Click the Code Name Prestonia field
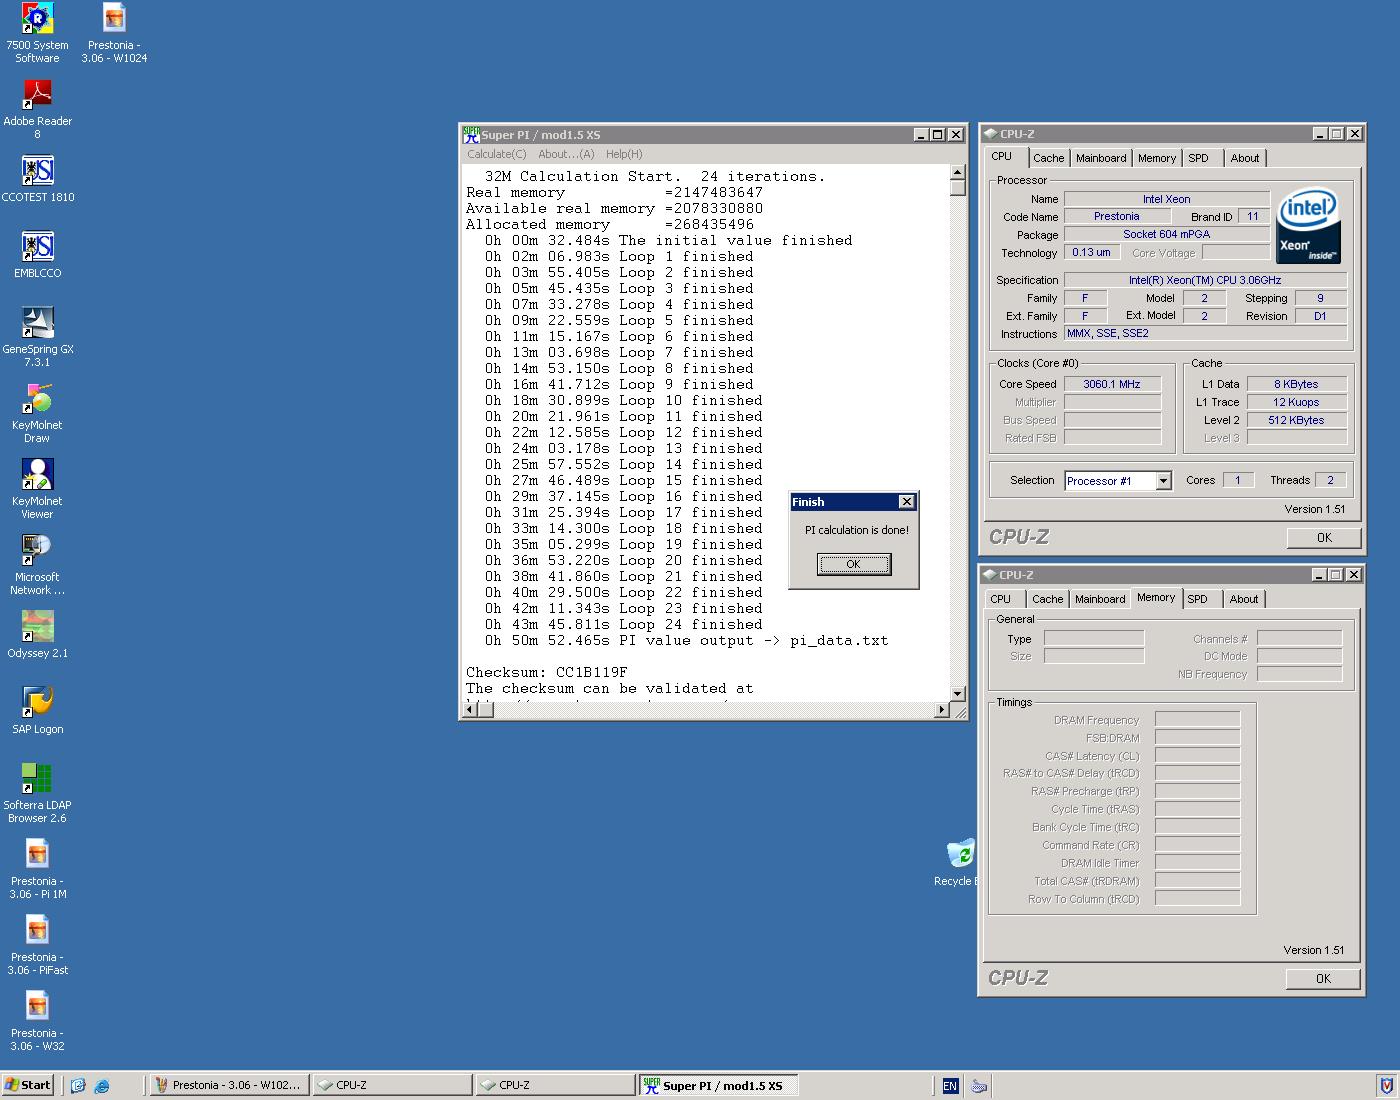Screen dimensions: 1400x1100 [1117, 216]
